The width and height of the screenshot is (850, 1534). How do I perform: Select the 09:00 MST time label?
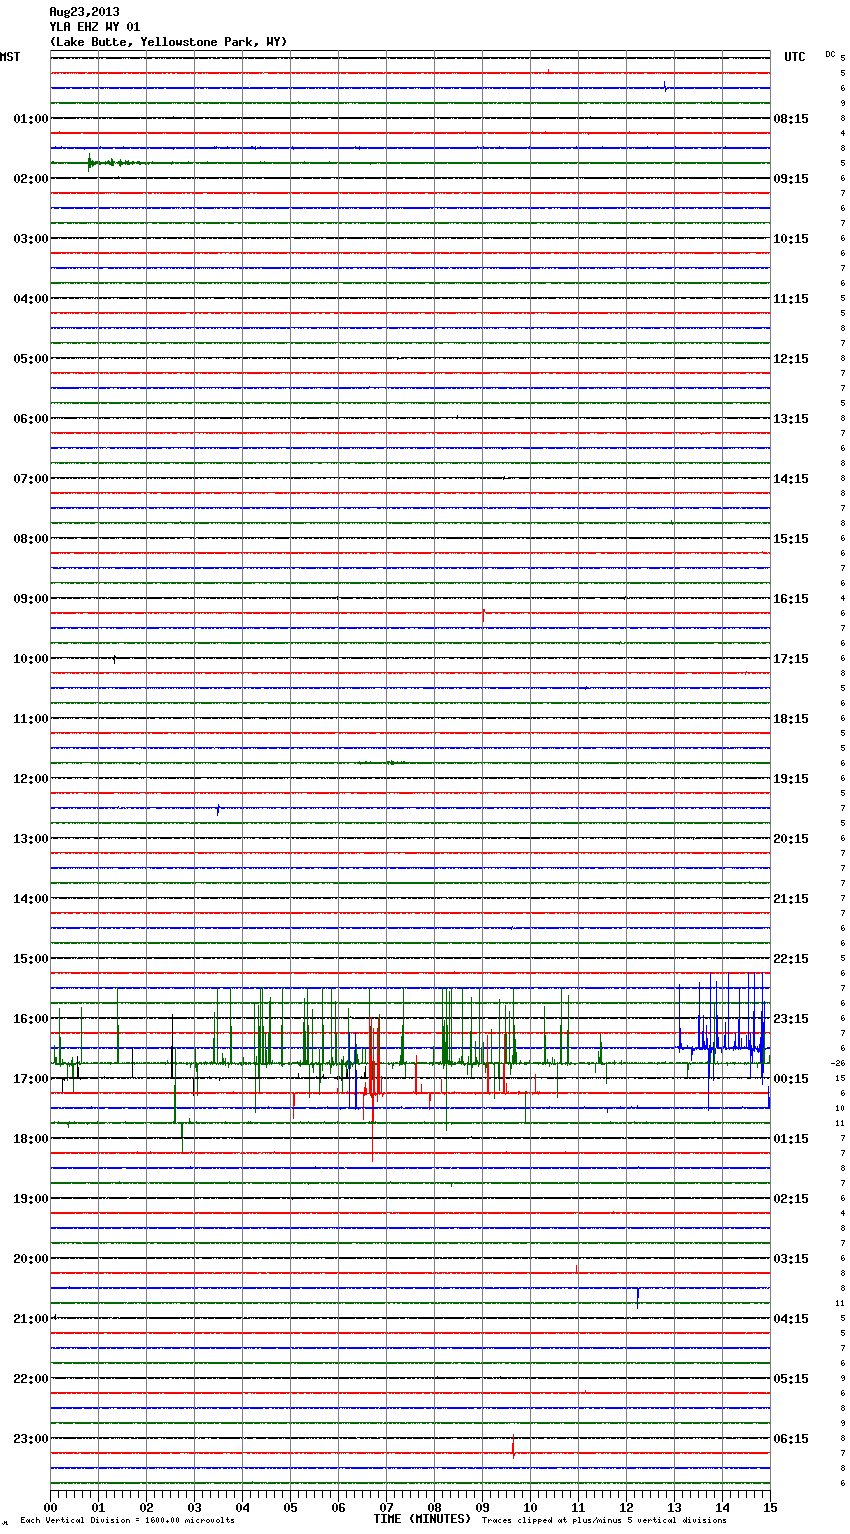click(x=31, y=599)
